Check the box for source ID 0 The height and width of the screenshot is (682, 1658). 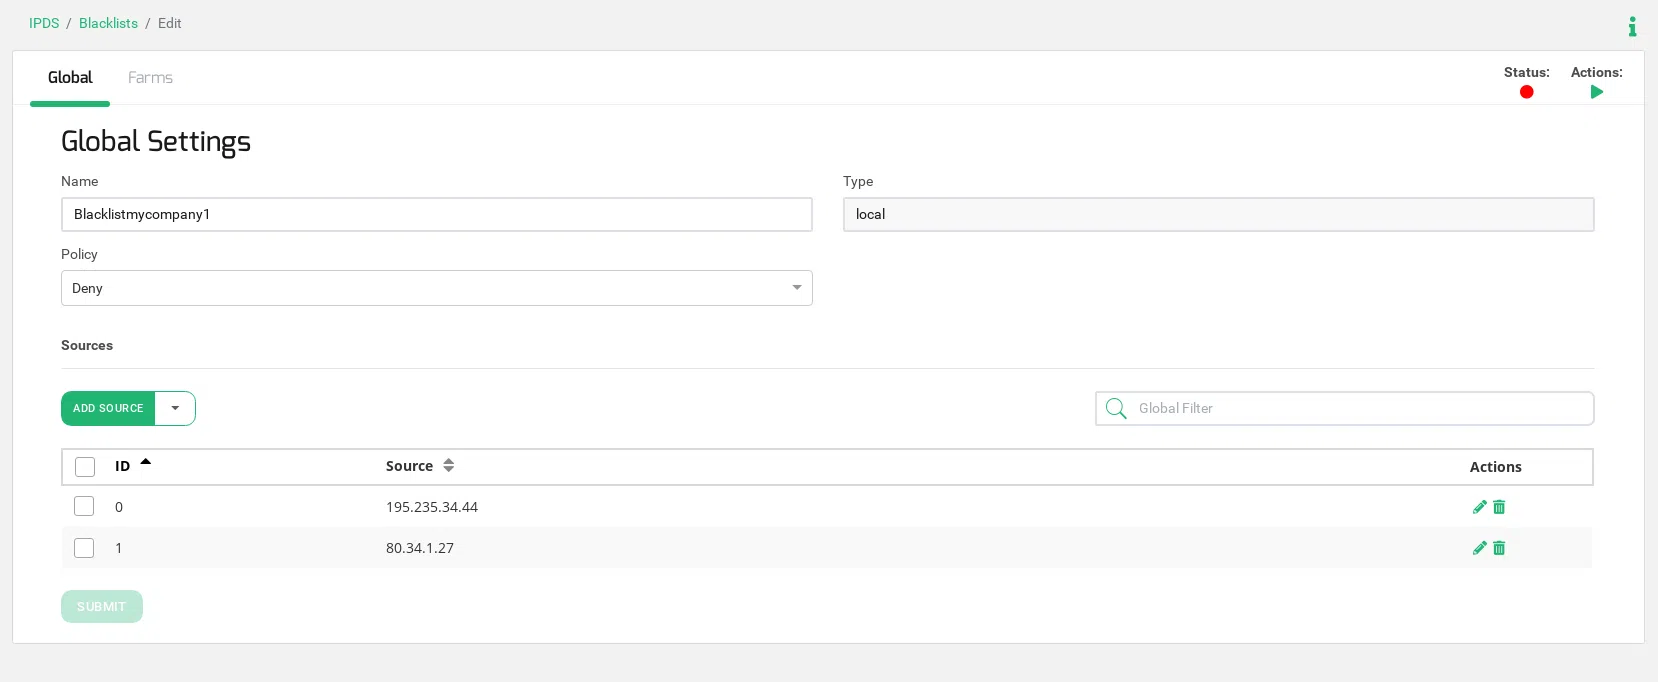tap(84, 507)
